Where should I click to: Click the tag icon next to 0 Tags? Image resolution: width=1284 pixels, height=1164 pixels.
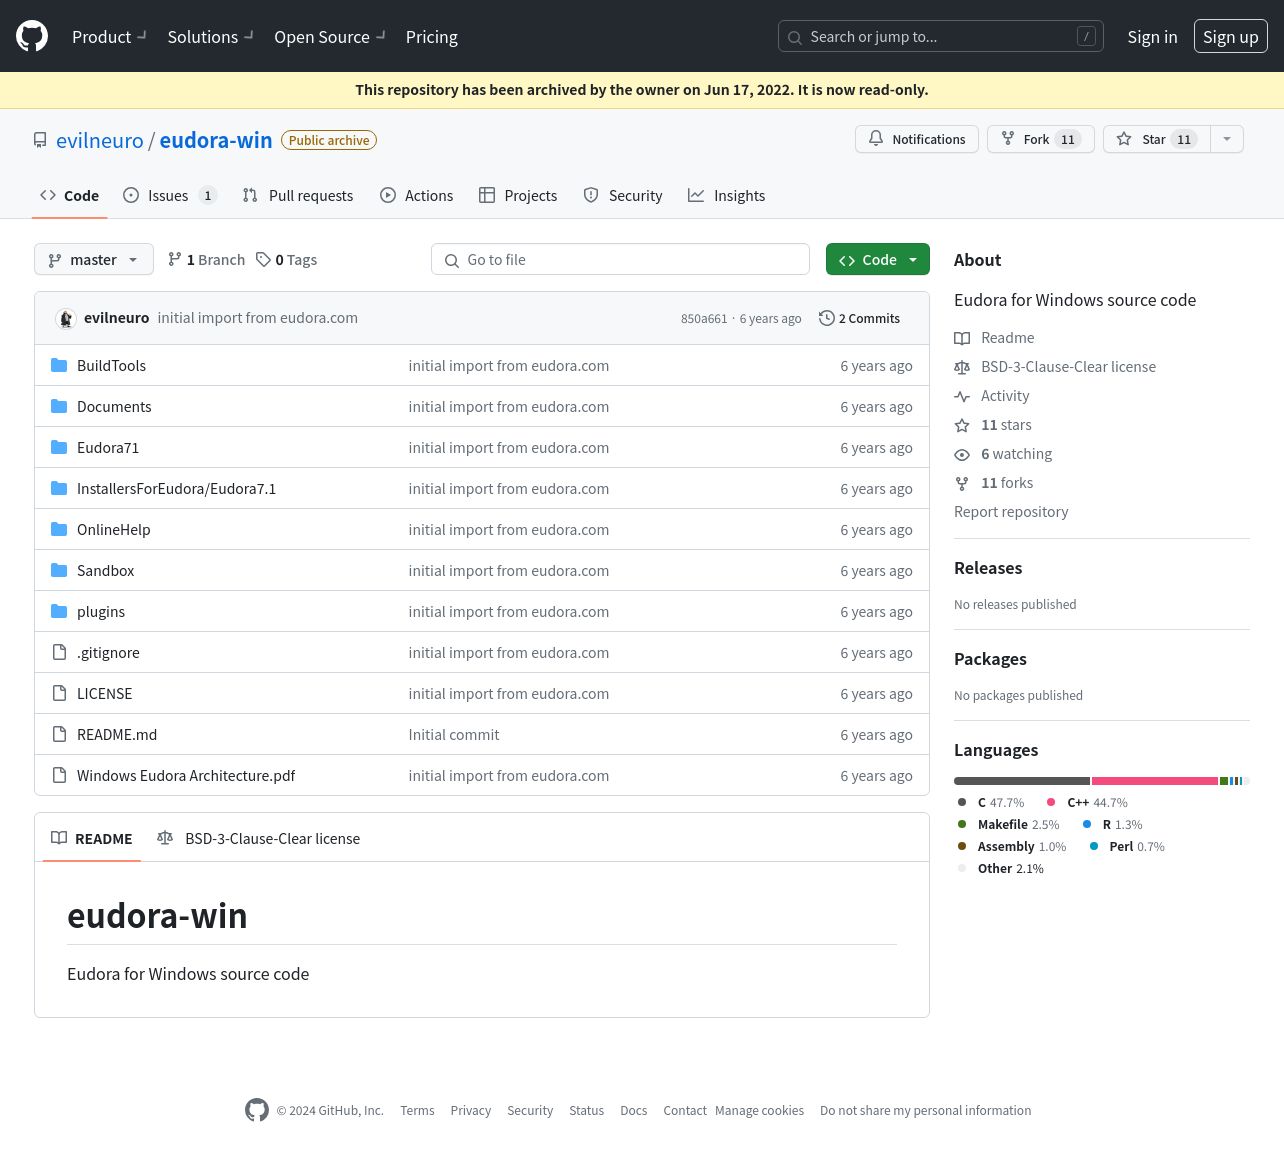(263, 259)
